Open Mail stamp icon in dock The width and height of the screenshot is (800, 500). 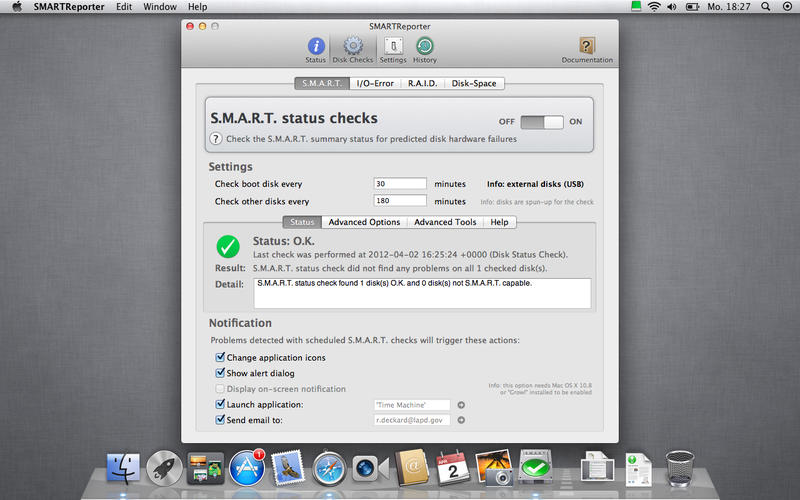pyautogui.click(x=287, y=468)
